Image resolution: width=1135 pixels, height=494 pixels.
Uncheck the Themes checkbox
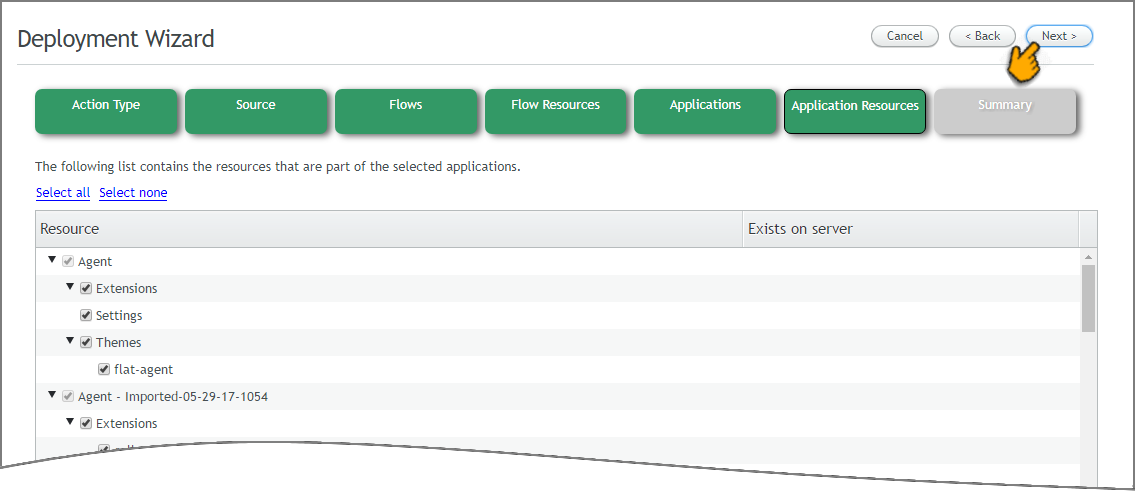pos(86,342)
